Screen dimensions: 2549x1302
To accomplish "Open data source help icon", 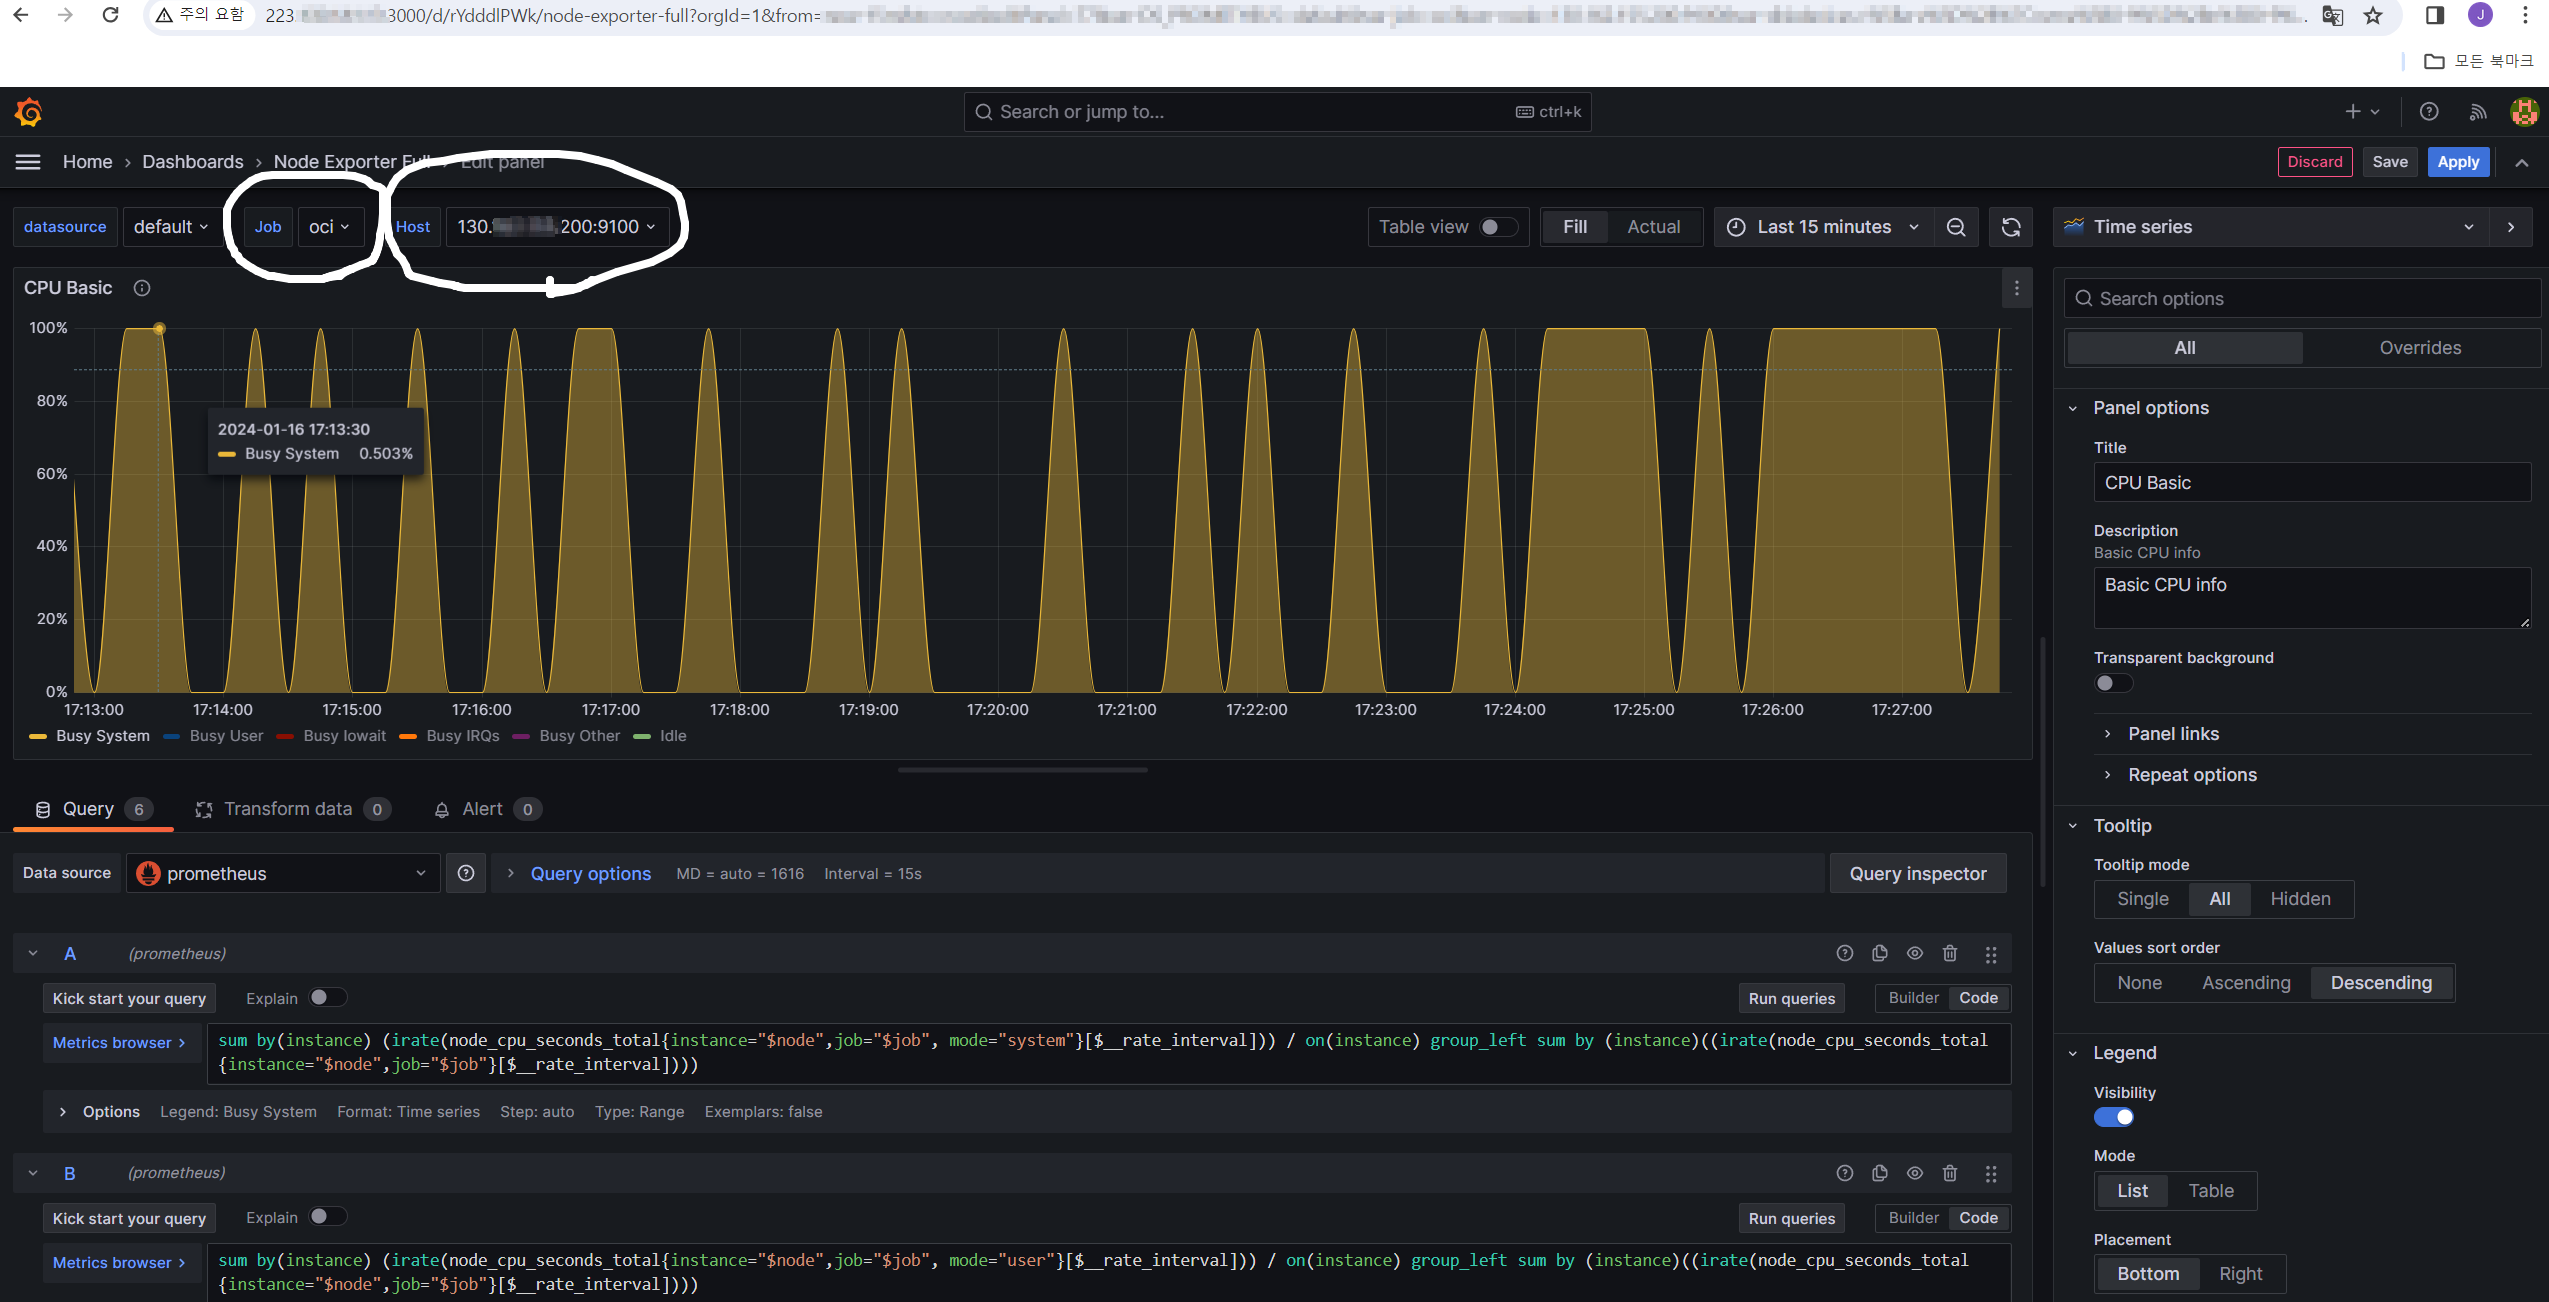I will click(x=466, y=873).
